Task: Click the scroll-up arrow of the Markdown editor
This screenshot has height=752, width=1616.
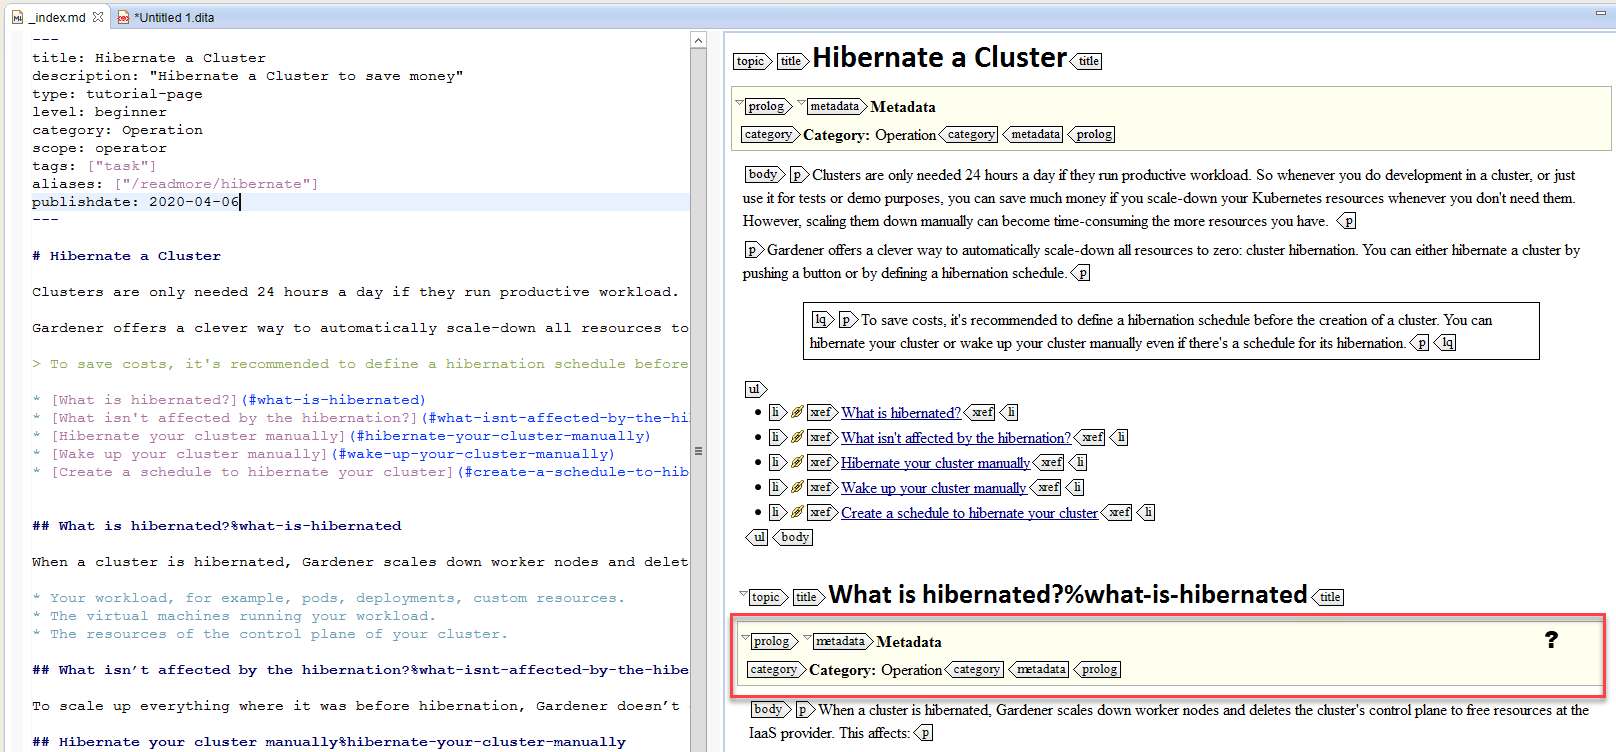Action: (x=698, y=41)
